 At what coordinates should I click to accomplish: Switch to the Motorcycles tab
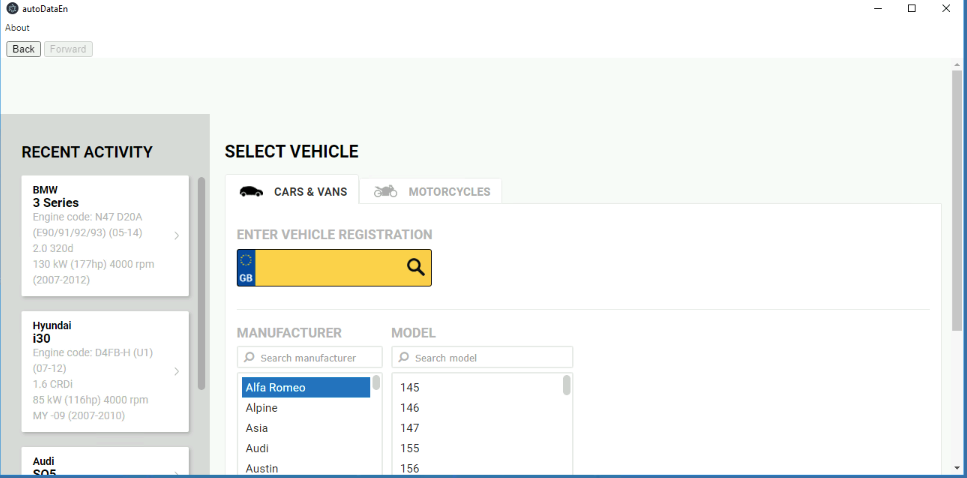[432, 191]
